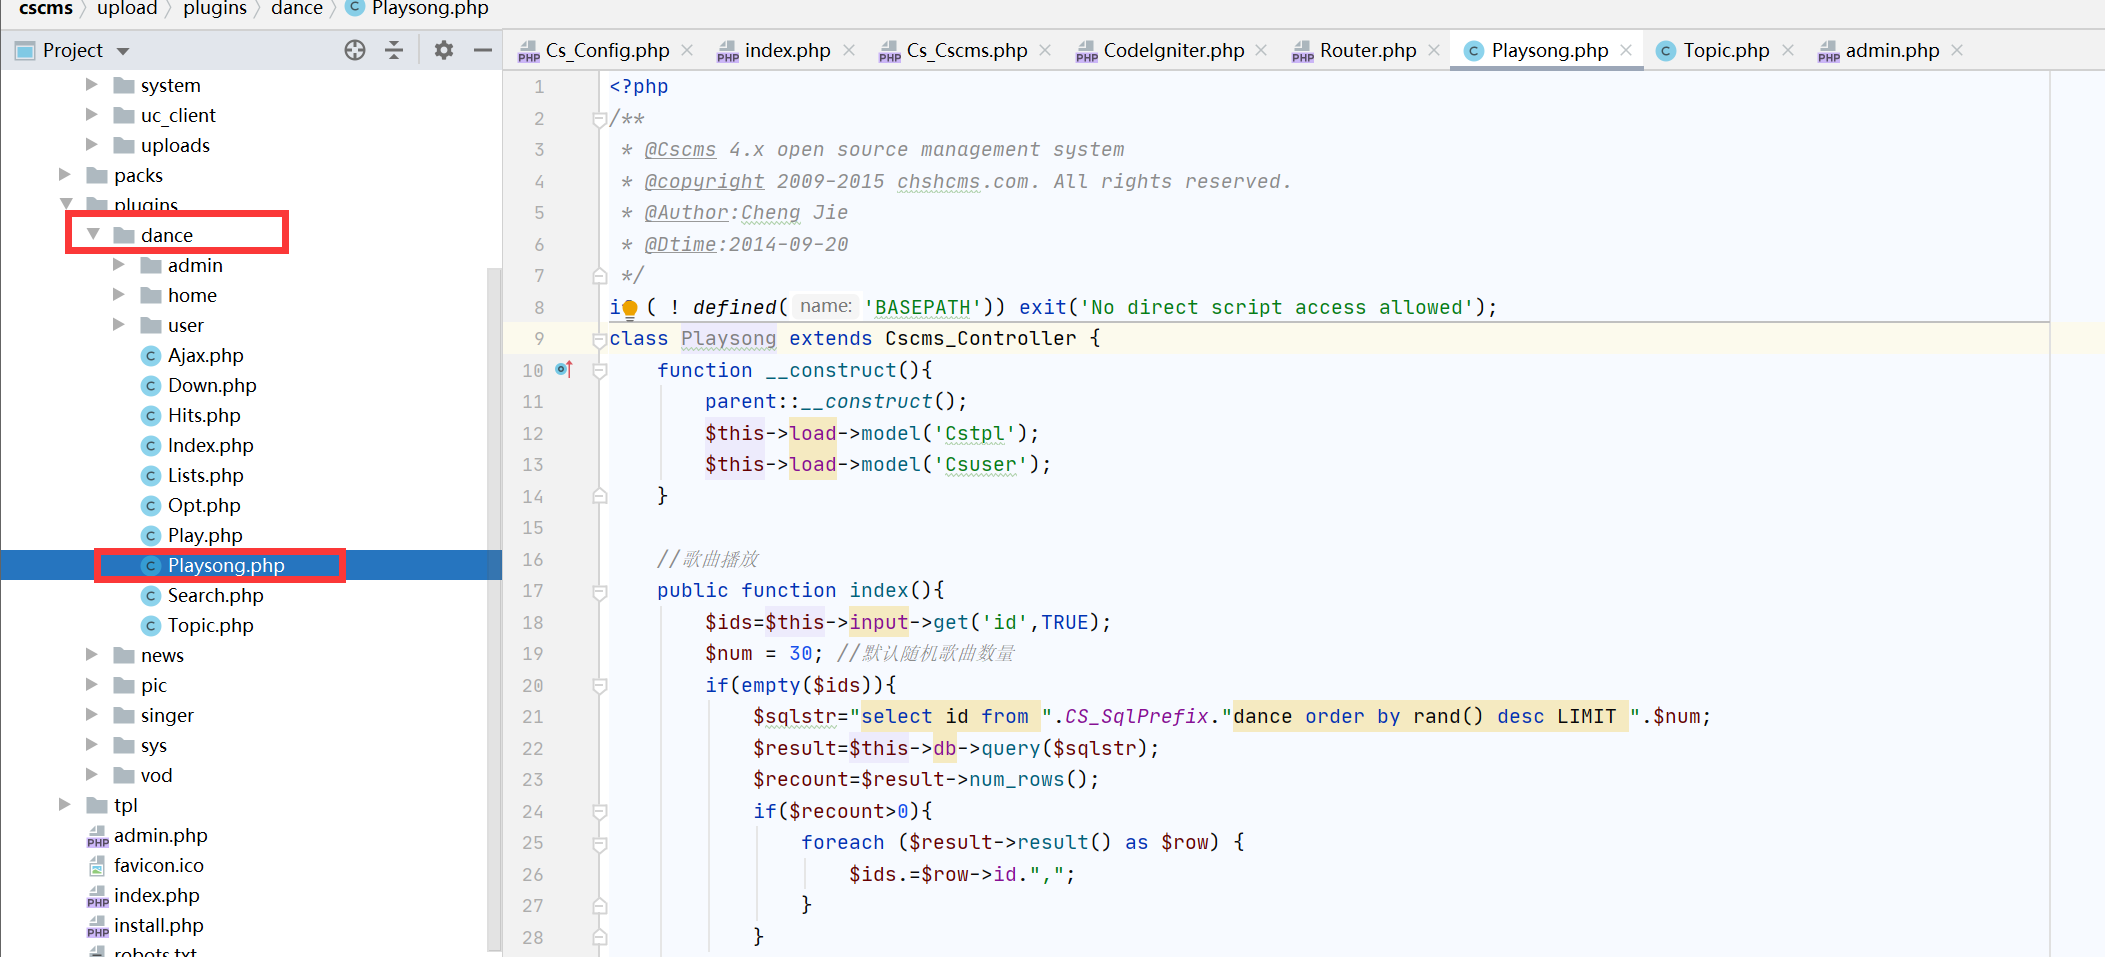Expand the uc_client folder arrow
This screenshot has height=957, width=2105.
pos(92,115)
